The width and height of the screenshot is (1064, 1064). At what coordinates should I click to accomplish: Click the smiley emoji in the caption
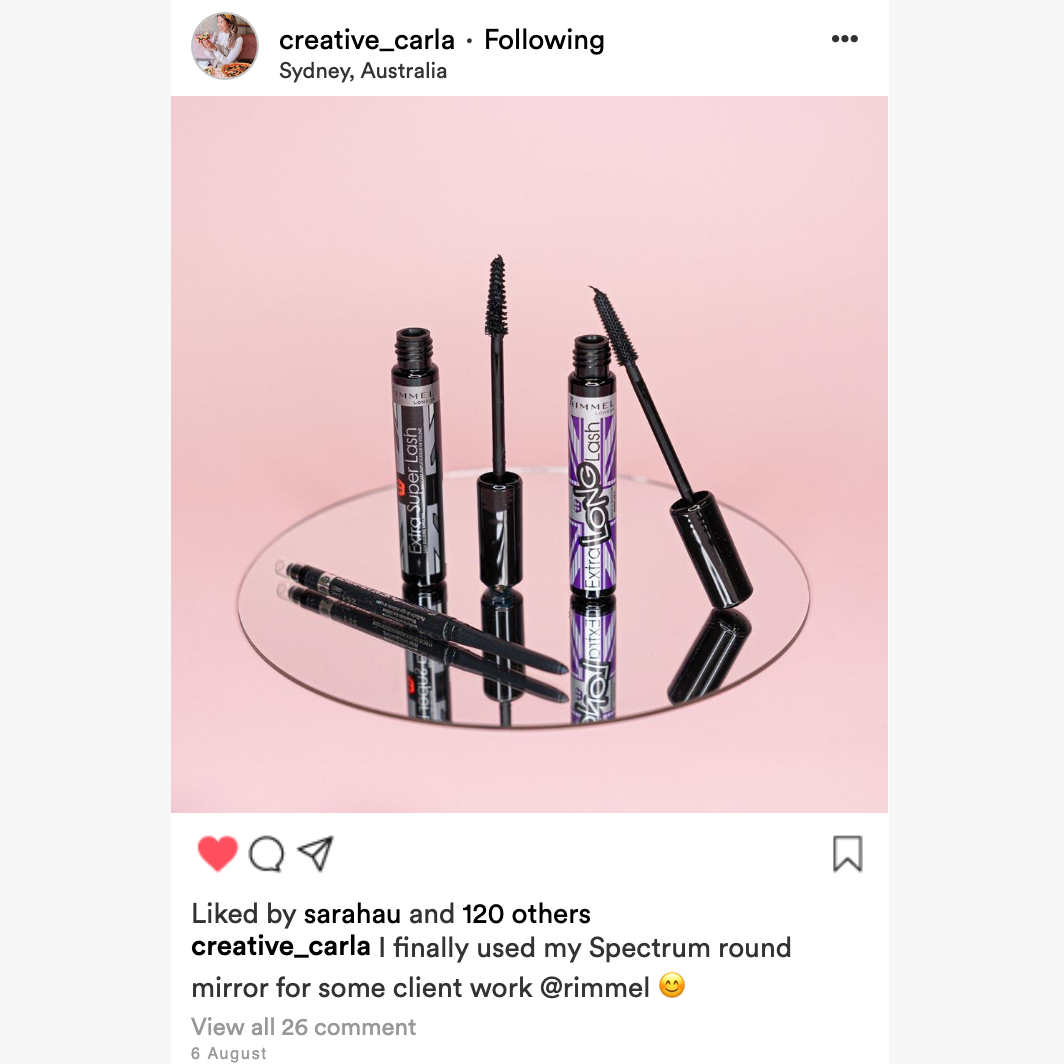(672, 985)
